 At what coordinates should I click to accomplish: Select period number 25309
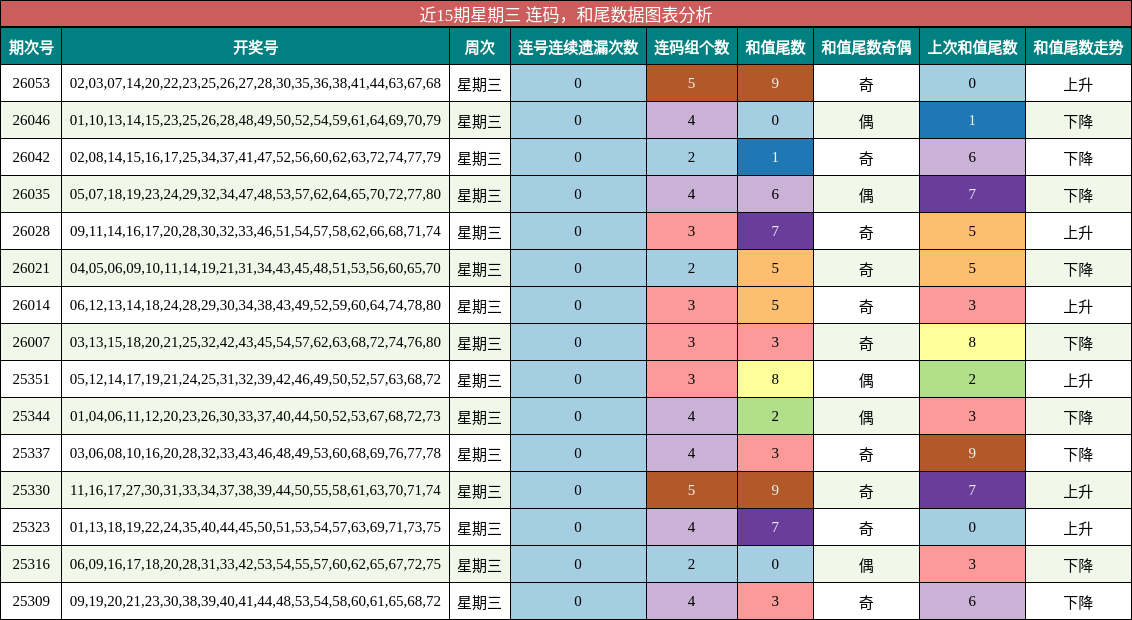30,601
